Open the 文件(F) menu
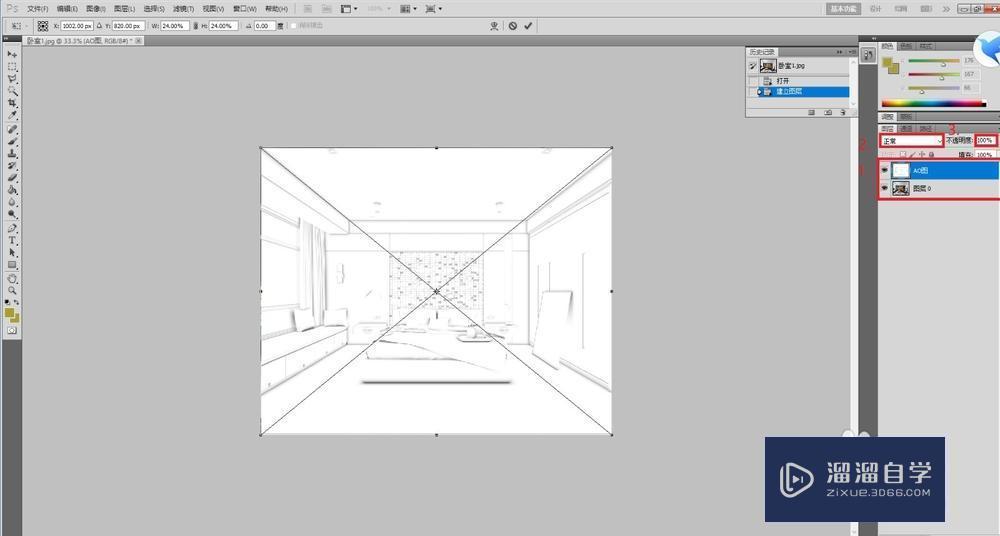Screen dimensions: 1000x536 38,9
